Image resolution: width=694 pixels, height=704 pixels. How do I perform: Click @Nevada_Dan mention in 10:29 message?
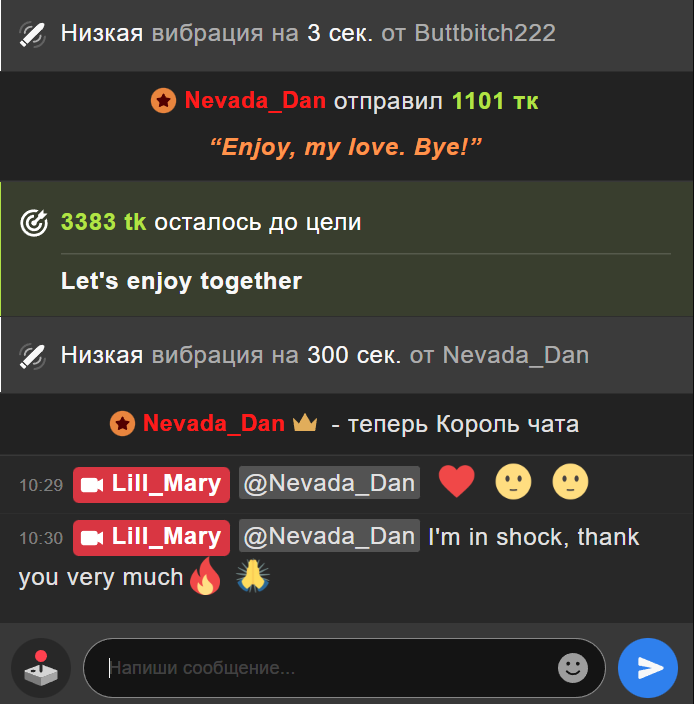329,483
